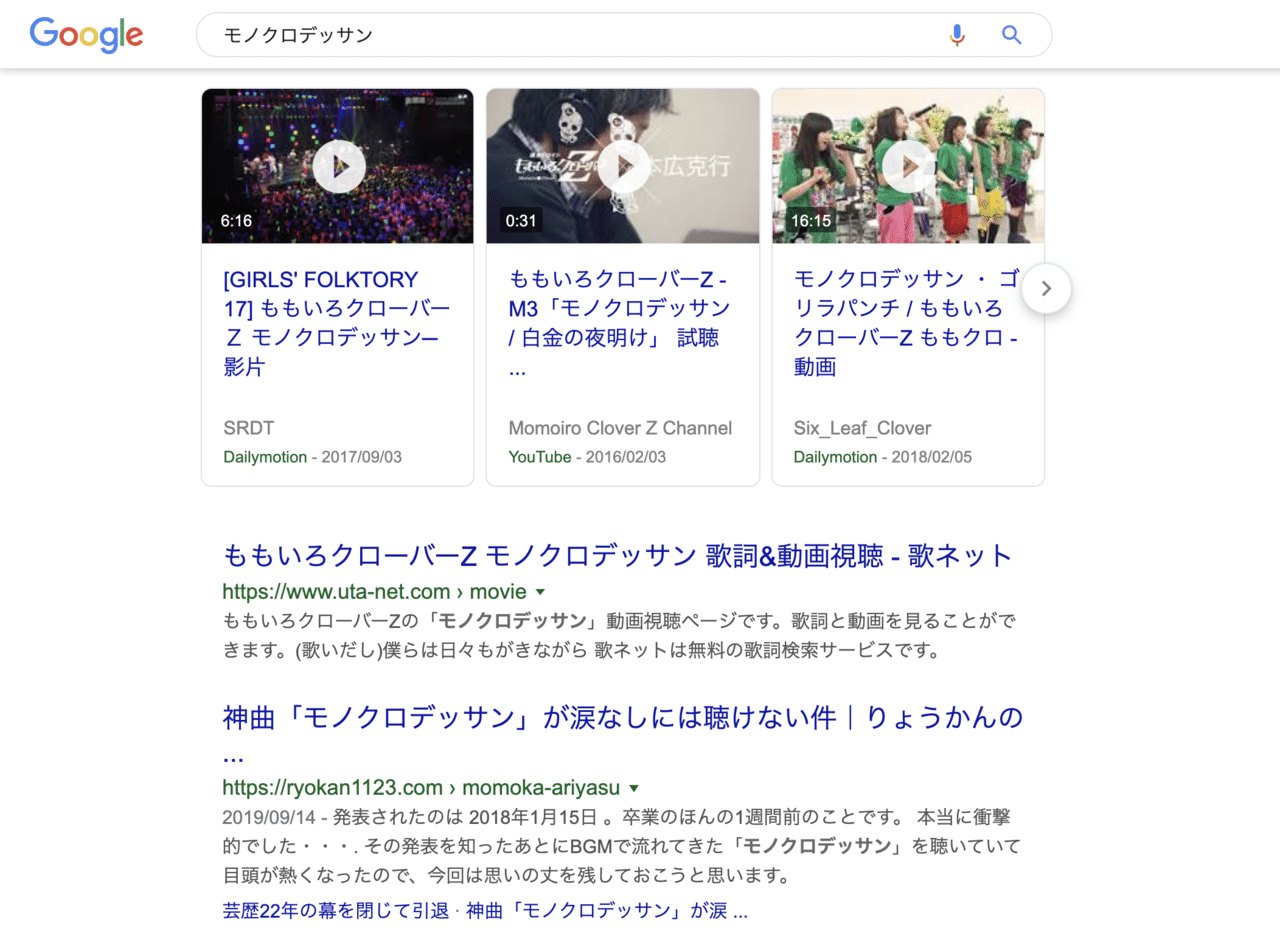Start voice search with the microphone icon

(x=957, y=35)
